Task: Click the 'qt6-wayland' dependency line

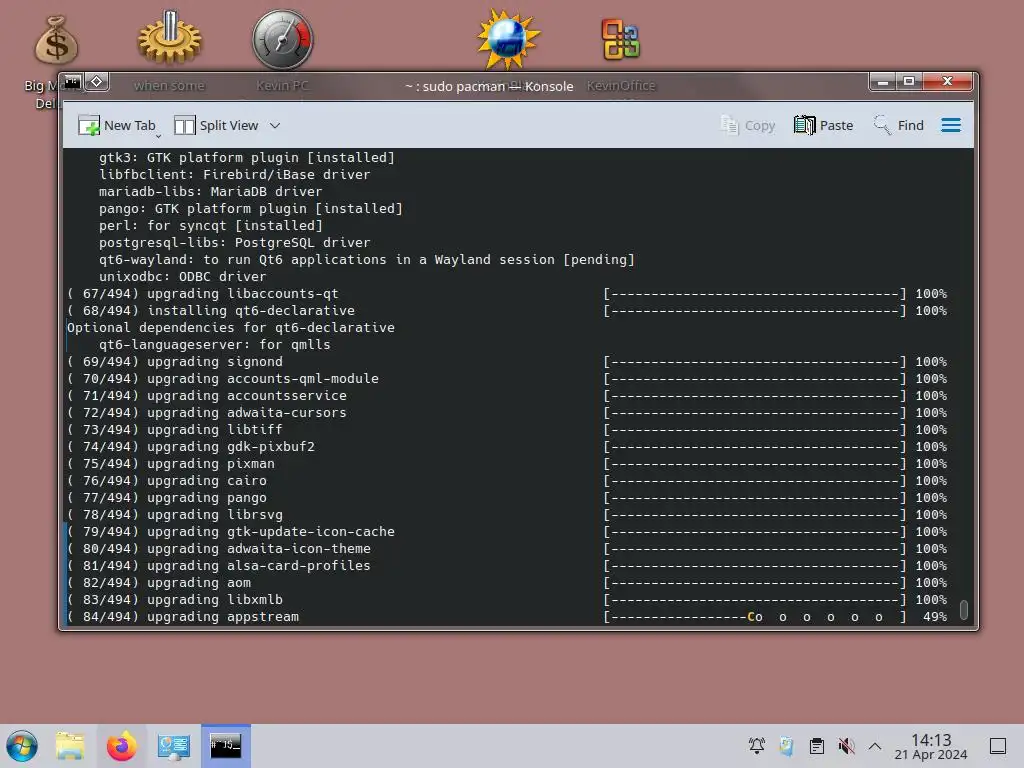Action: click(366, 259)
